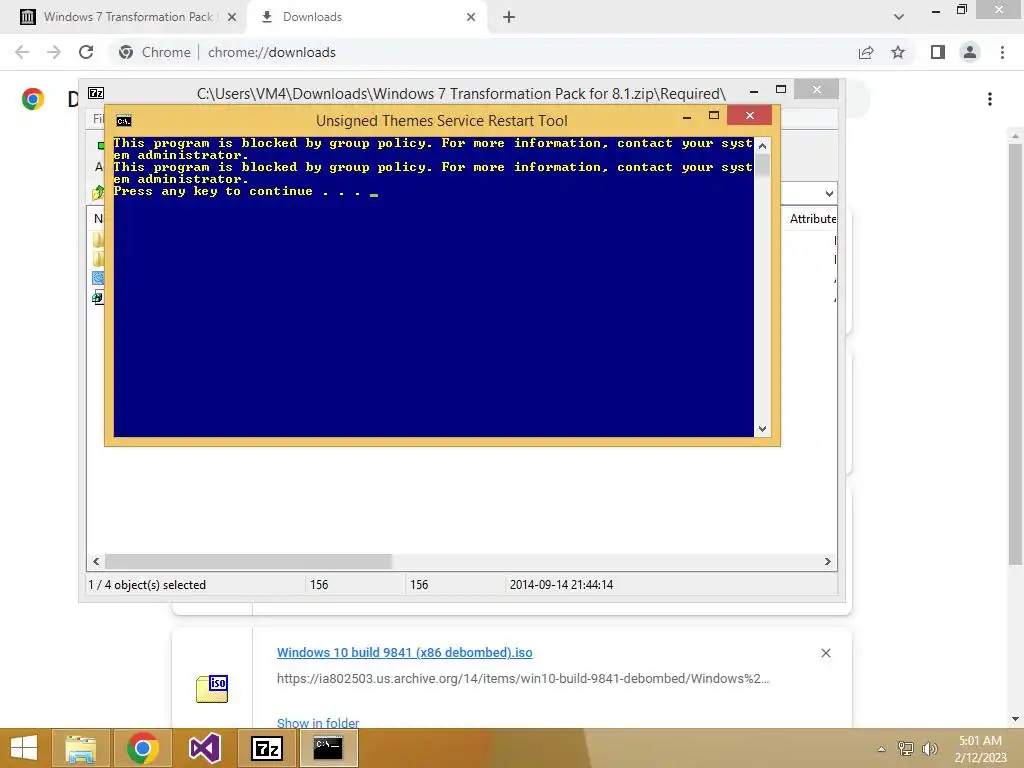The height and width of the screenshot is (768, 1024).
Task: Close the Windows 7 Transformation Pack tab
Action: click(232, 17)
